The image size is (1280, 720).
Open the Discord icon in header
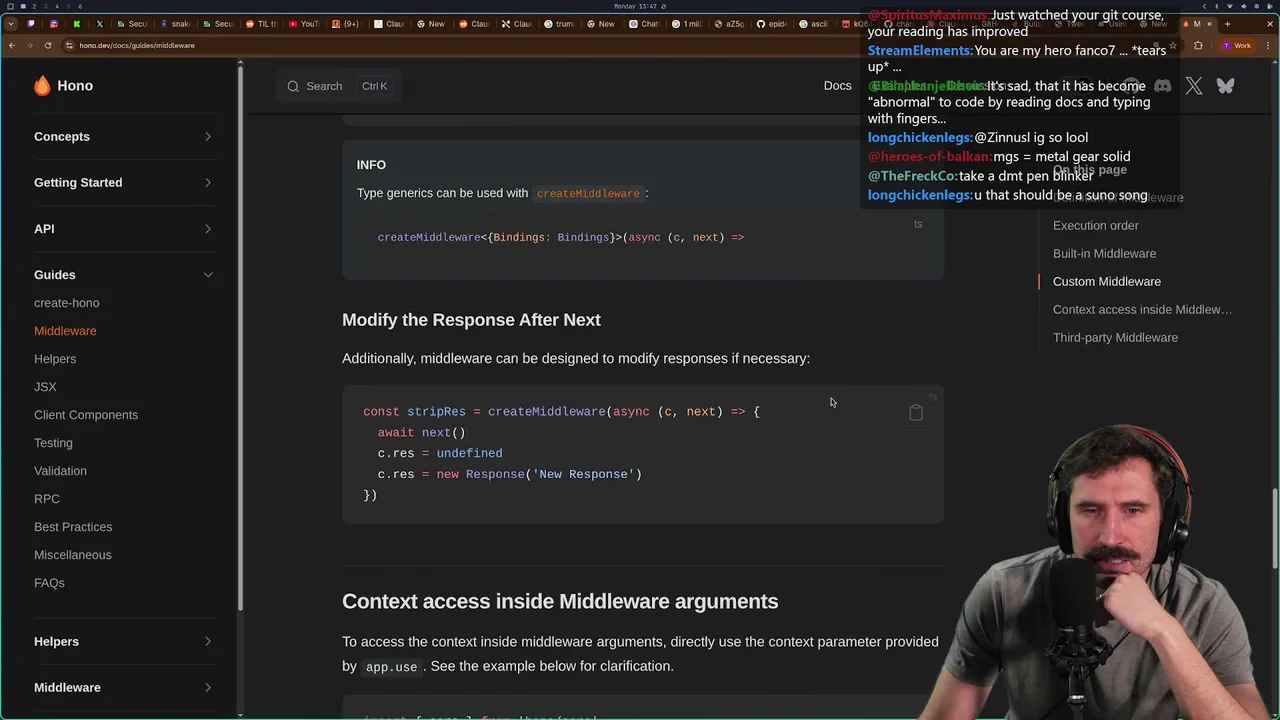(x=1163, y=86)
